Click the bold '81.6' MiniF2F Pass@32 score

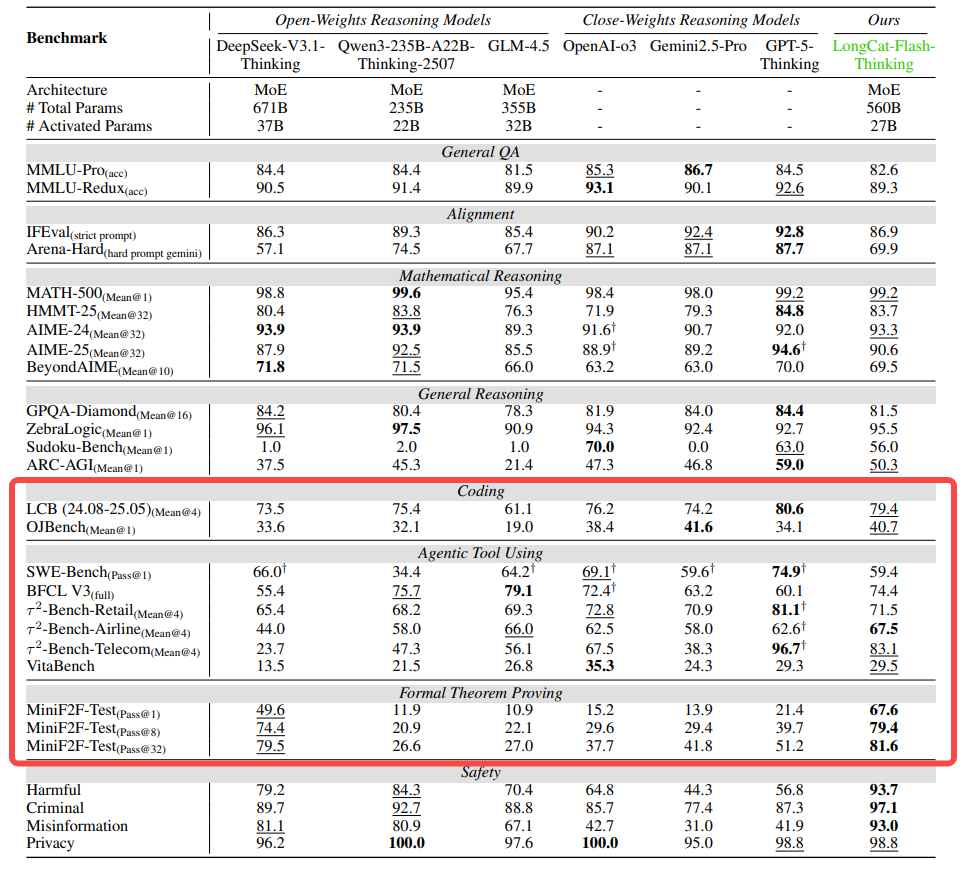click(884, 746)
